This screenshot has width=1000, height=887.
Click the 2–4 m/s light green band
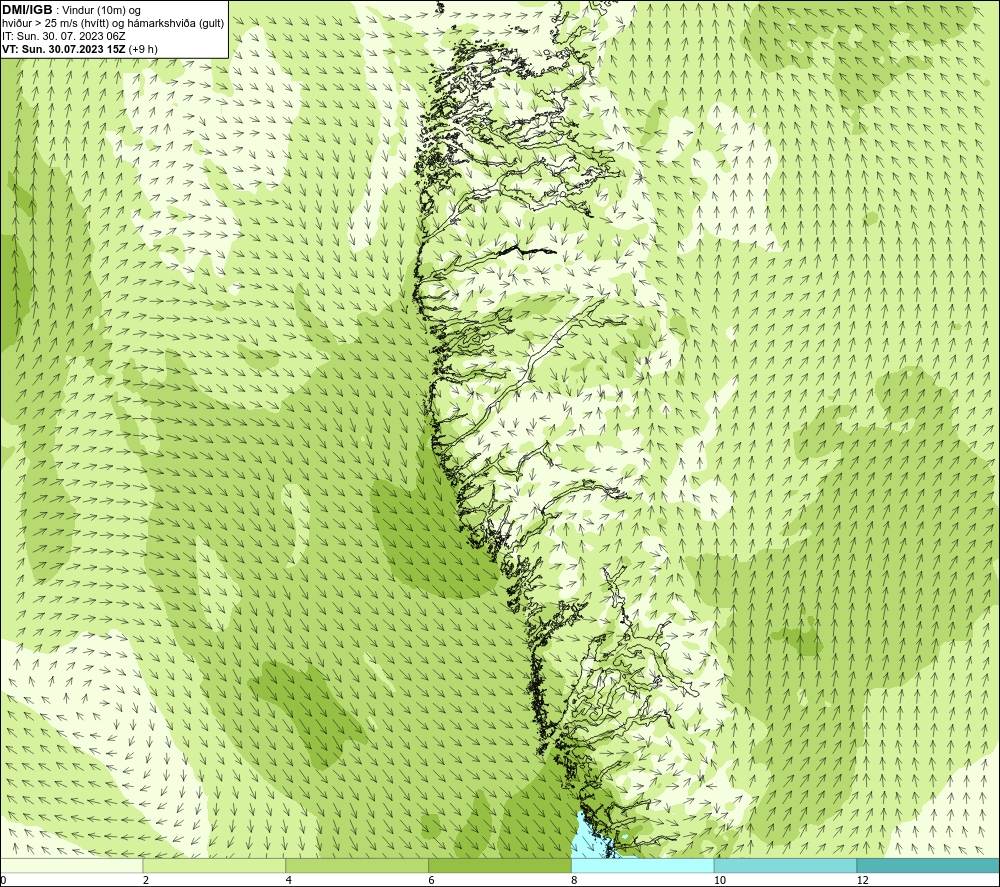pos(214,865)
